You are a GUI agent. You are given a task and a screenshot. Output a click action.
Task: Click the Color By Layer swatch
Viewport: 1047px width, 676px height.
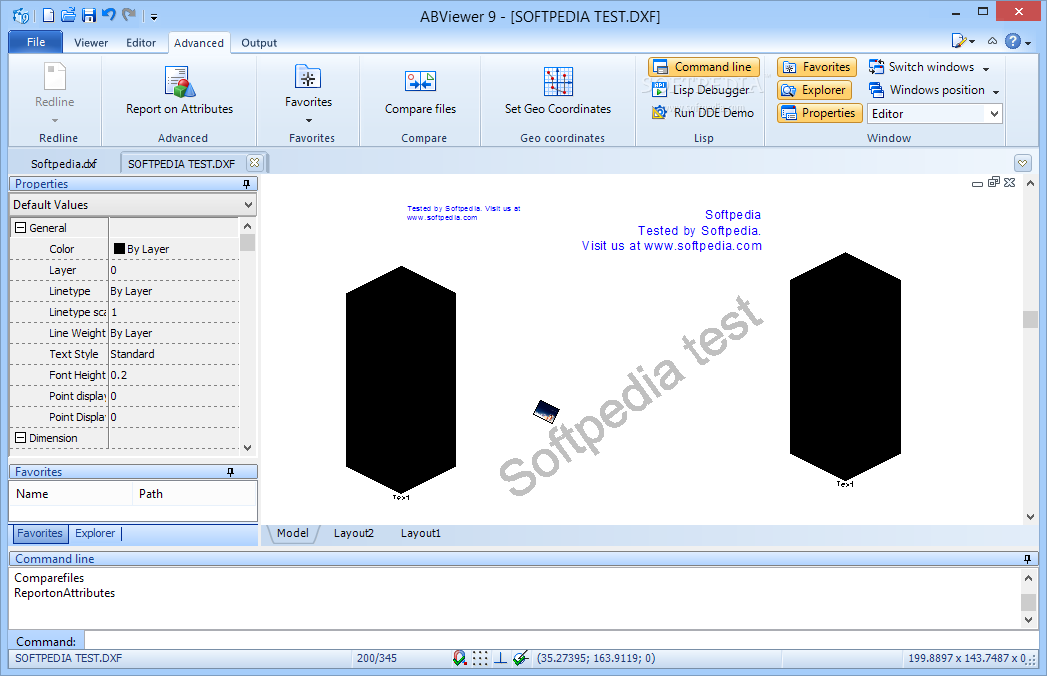[x=120, y=248]
